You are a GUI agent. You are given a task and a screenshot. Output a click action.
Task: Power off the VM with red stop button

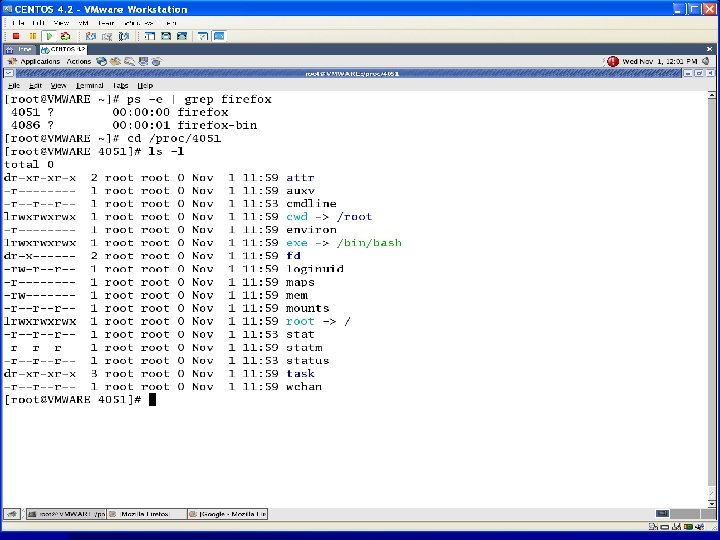[16, 36]
